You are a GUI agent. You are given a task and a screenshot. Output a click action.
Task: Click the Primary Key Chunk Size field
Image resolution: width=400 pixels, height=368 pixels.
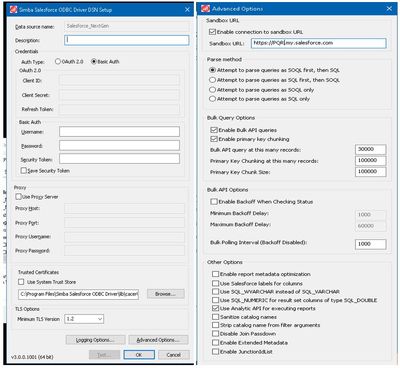[371, 171]
